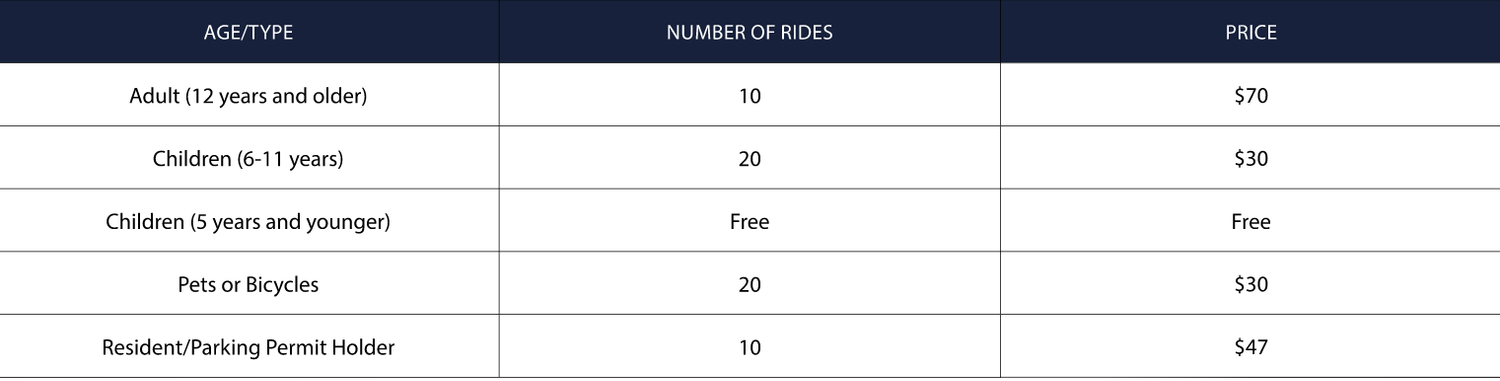
Task: Click the $70 adult price
Action: click(x=1251, y=97)
